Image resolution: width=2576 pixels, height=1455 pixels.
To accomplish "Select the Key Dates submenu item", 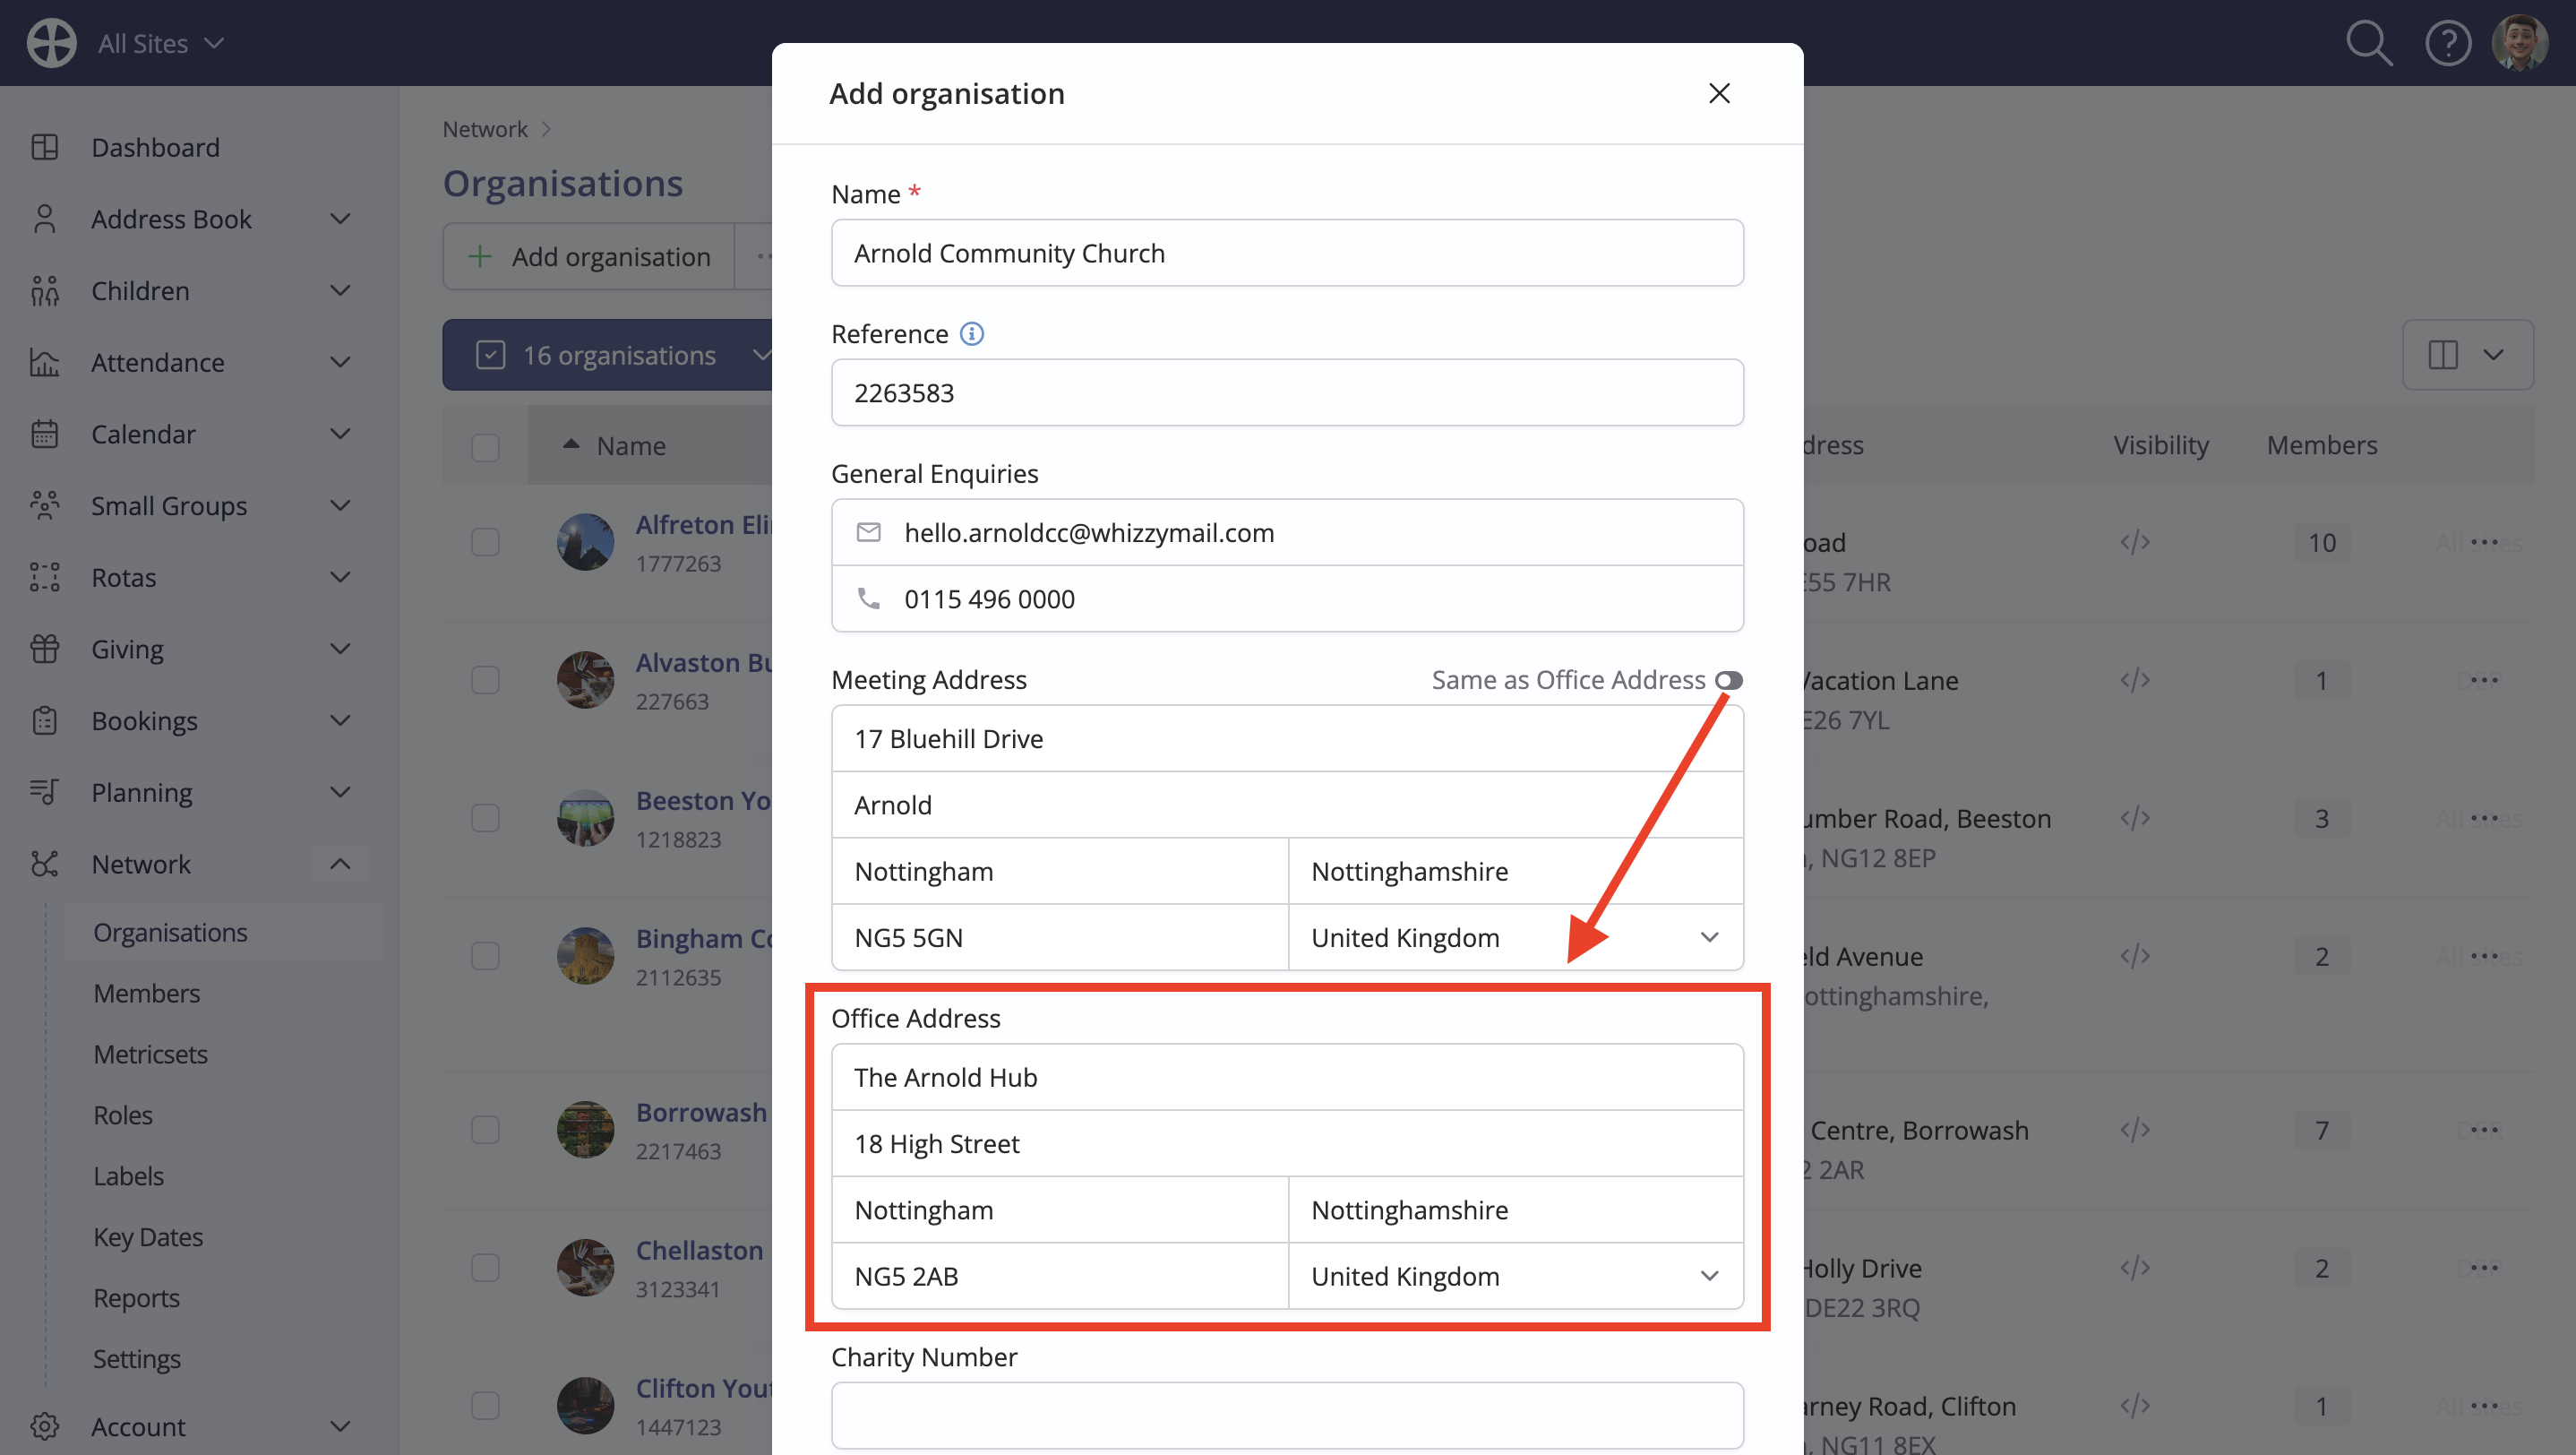I will pyautogui.click(x=148, y=1237).
